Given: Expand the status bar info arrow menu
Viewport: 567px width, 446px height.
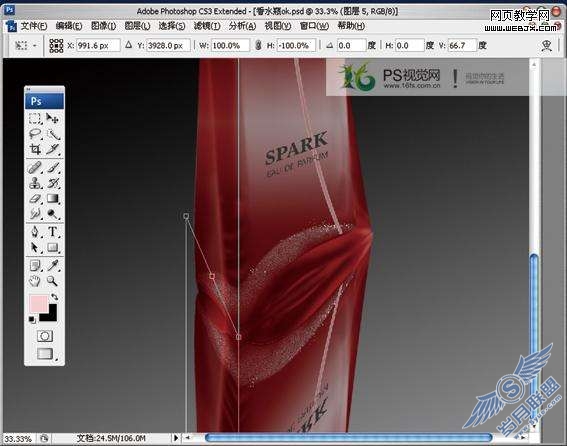Looking at the screenshot, I should coord(176,438).
